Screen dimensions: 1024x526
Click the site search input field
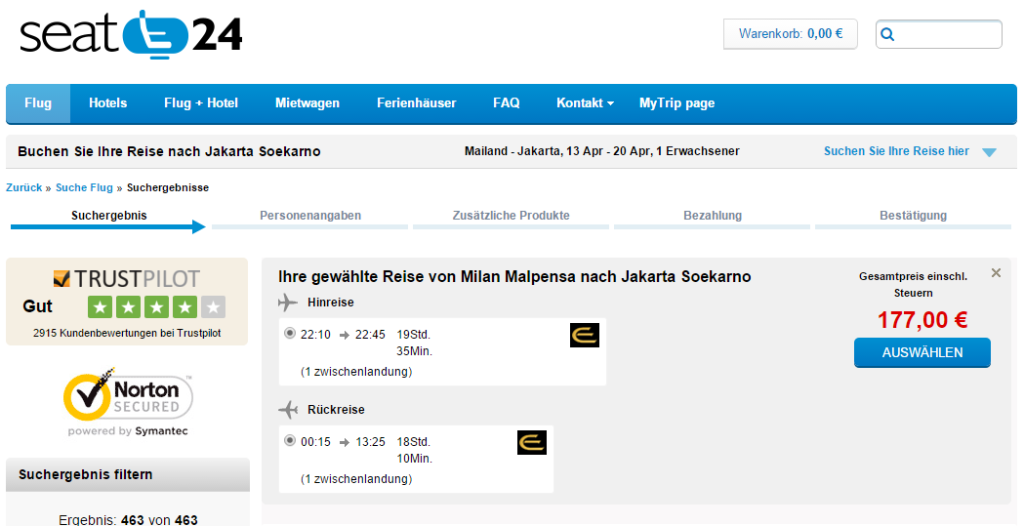[x=938, y=35]
